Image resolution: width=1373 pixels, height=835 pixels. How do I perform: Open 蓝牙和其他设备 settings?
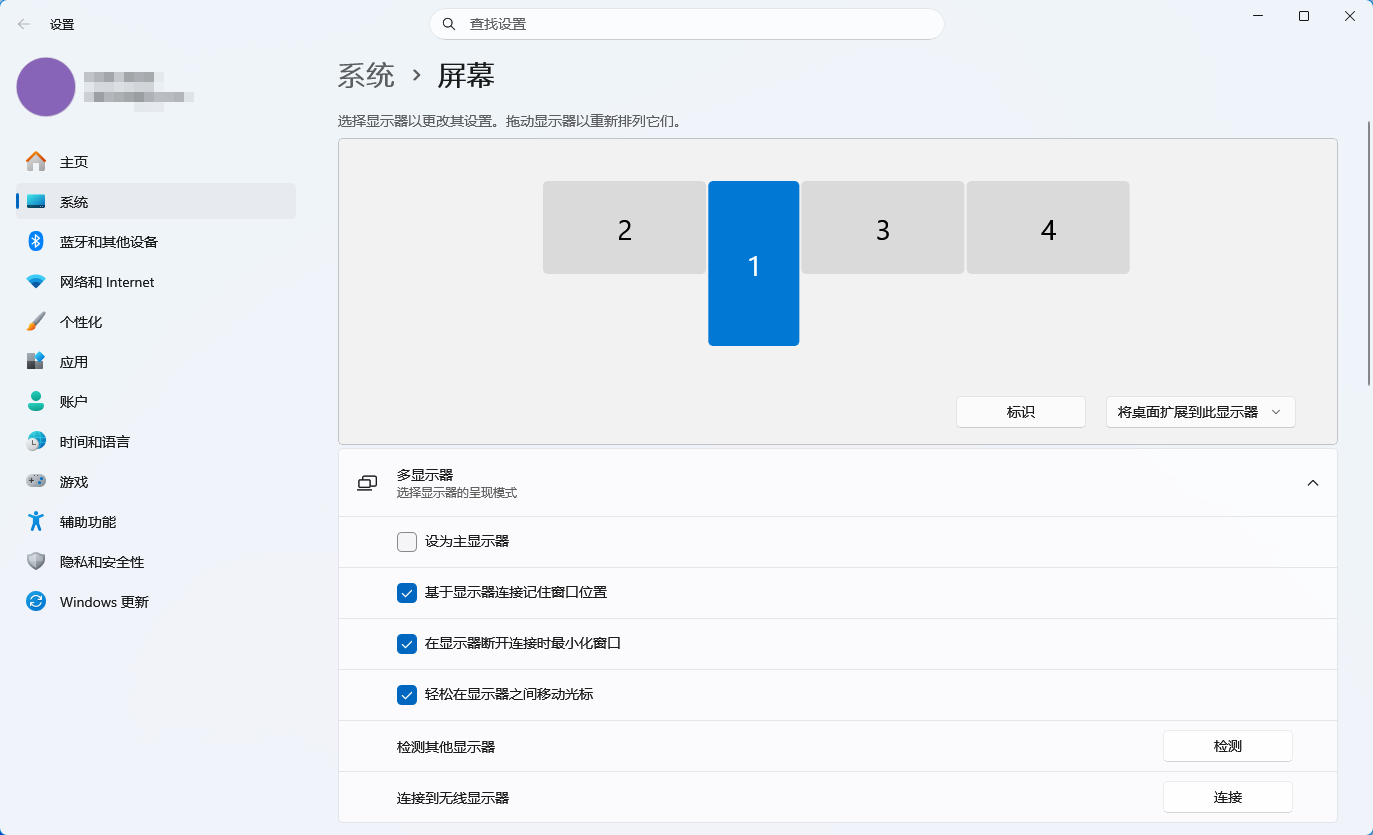point(156,241)
